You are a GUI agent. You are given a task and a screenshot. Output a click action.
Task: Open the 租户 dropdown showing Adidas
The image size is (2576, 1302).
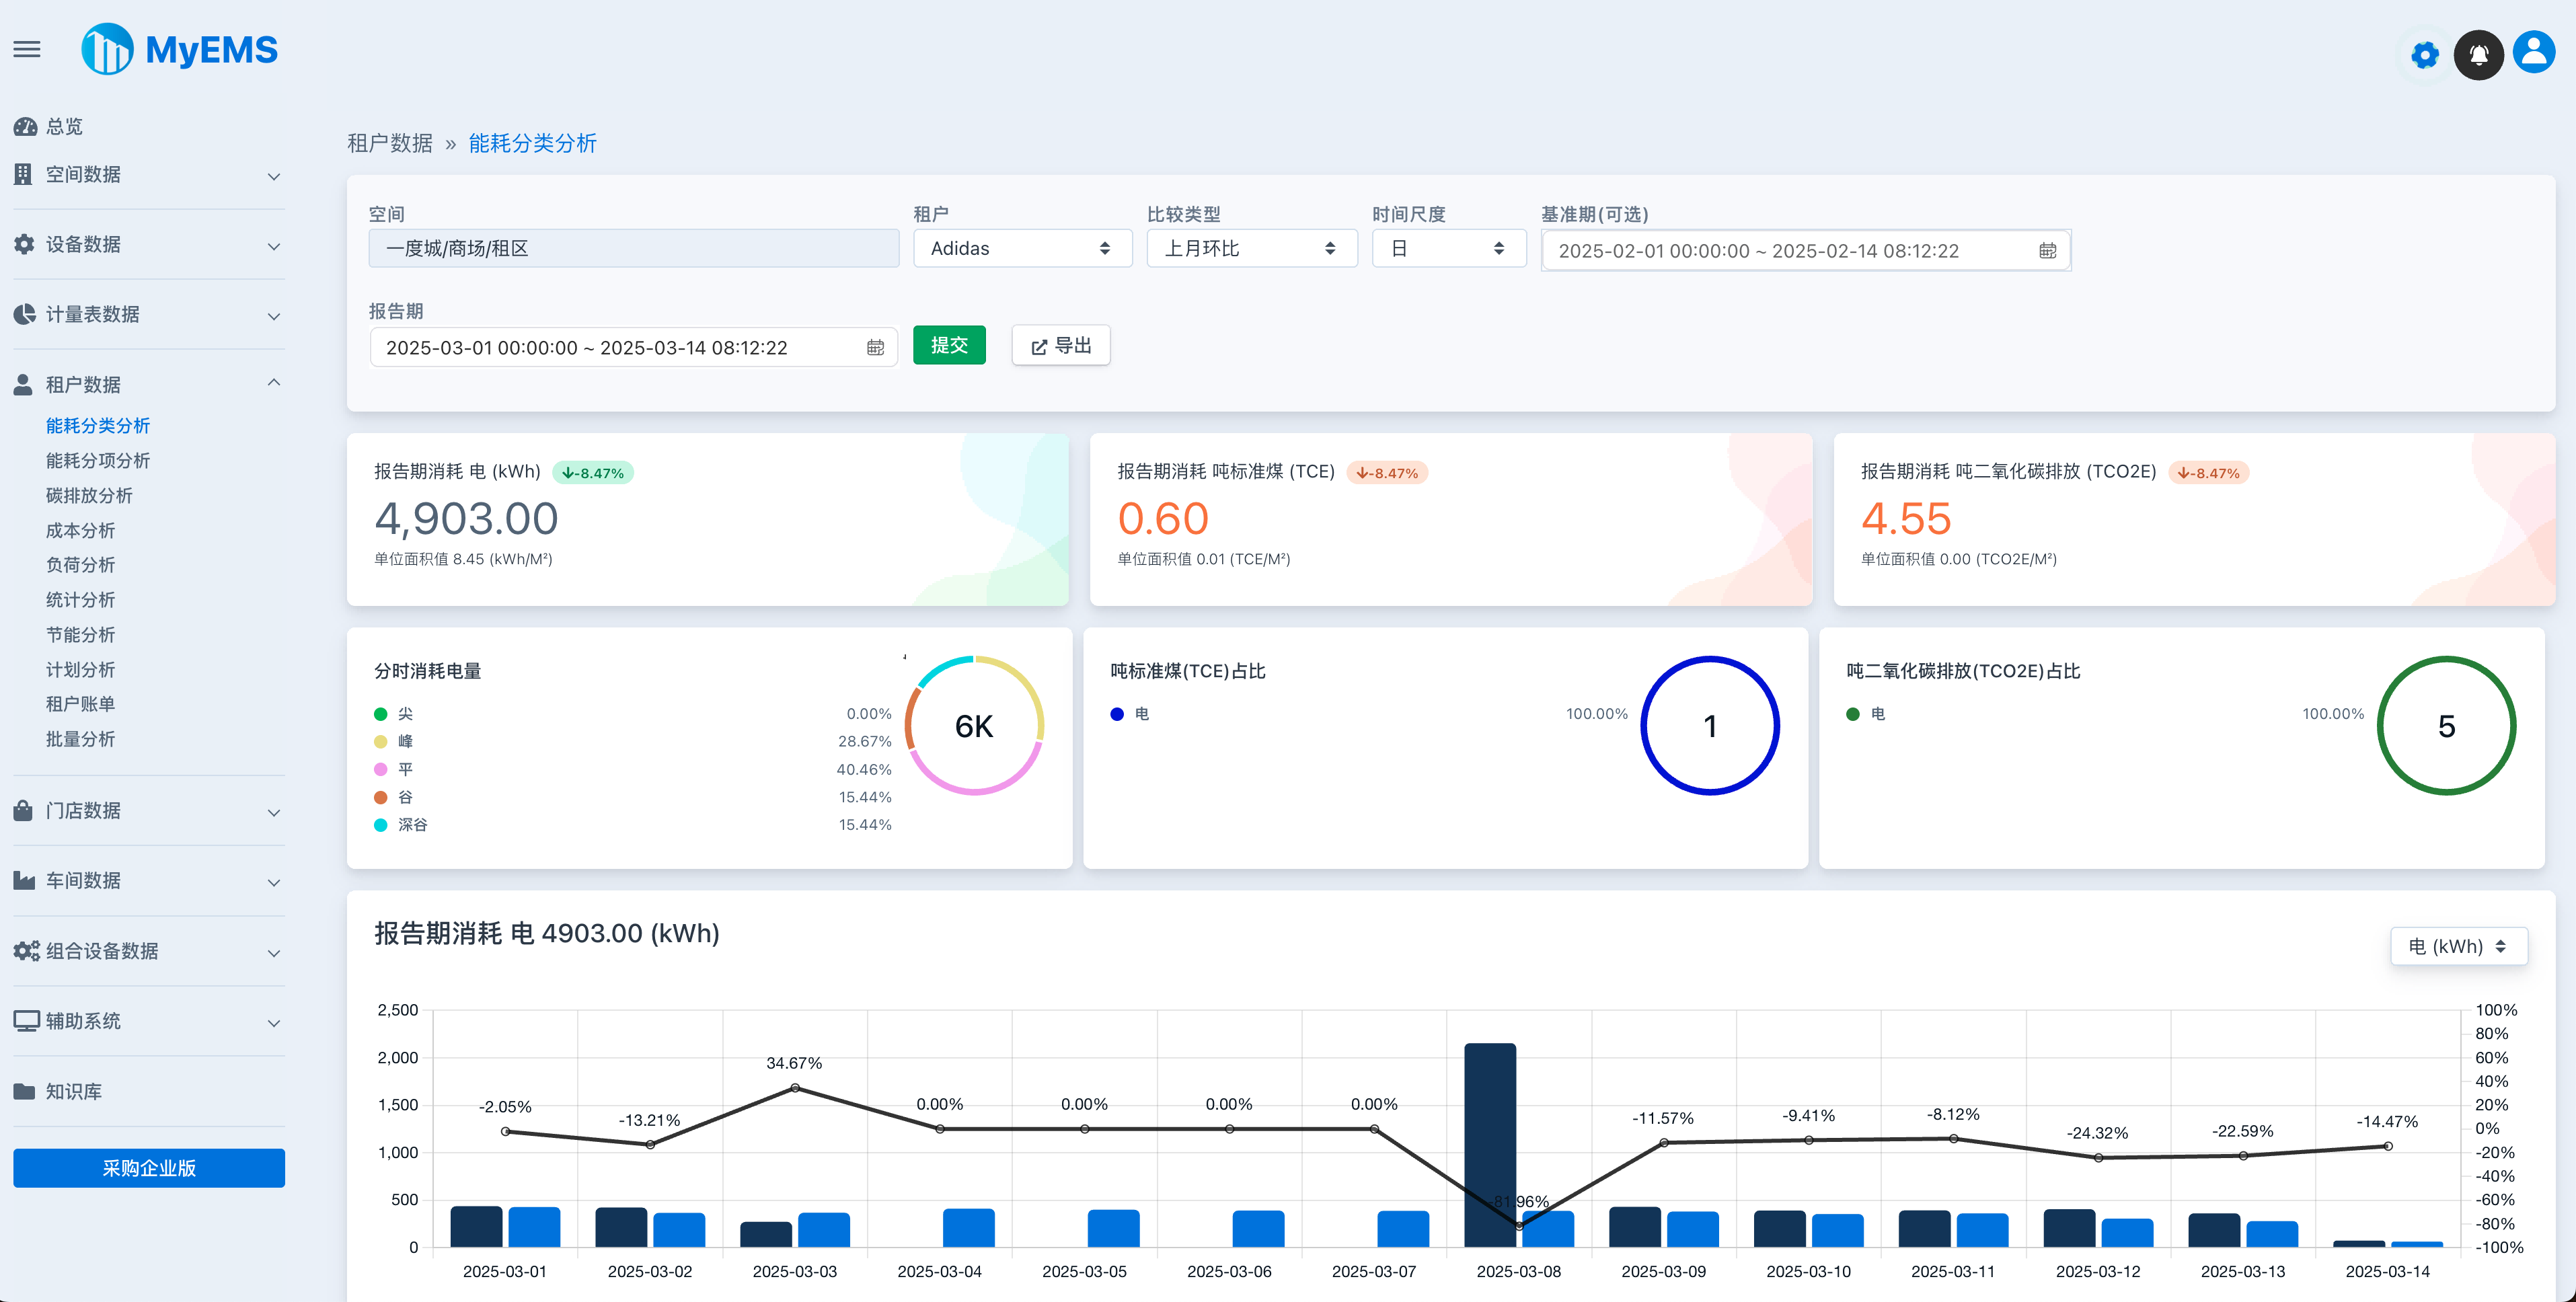coord(1022,248)
